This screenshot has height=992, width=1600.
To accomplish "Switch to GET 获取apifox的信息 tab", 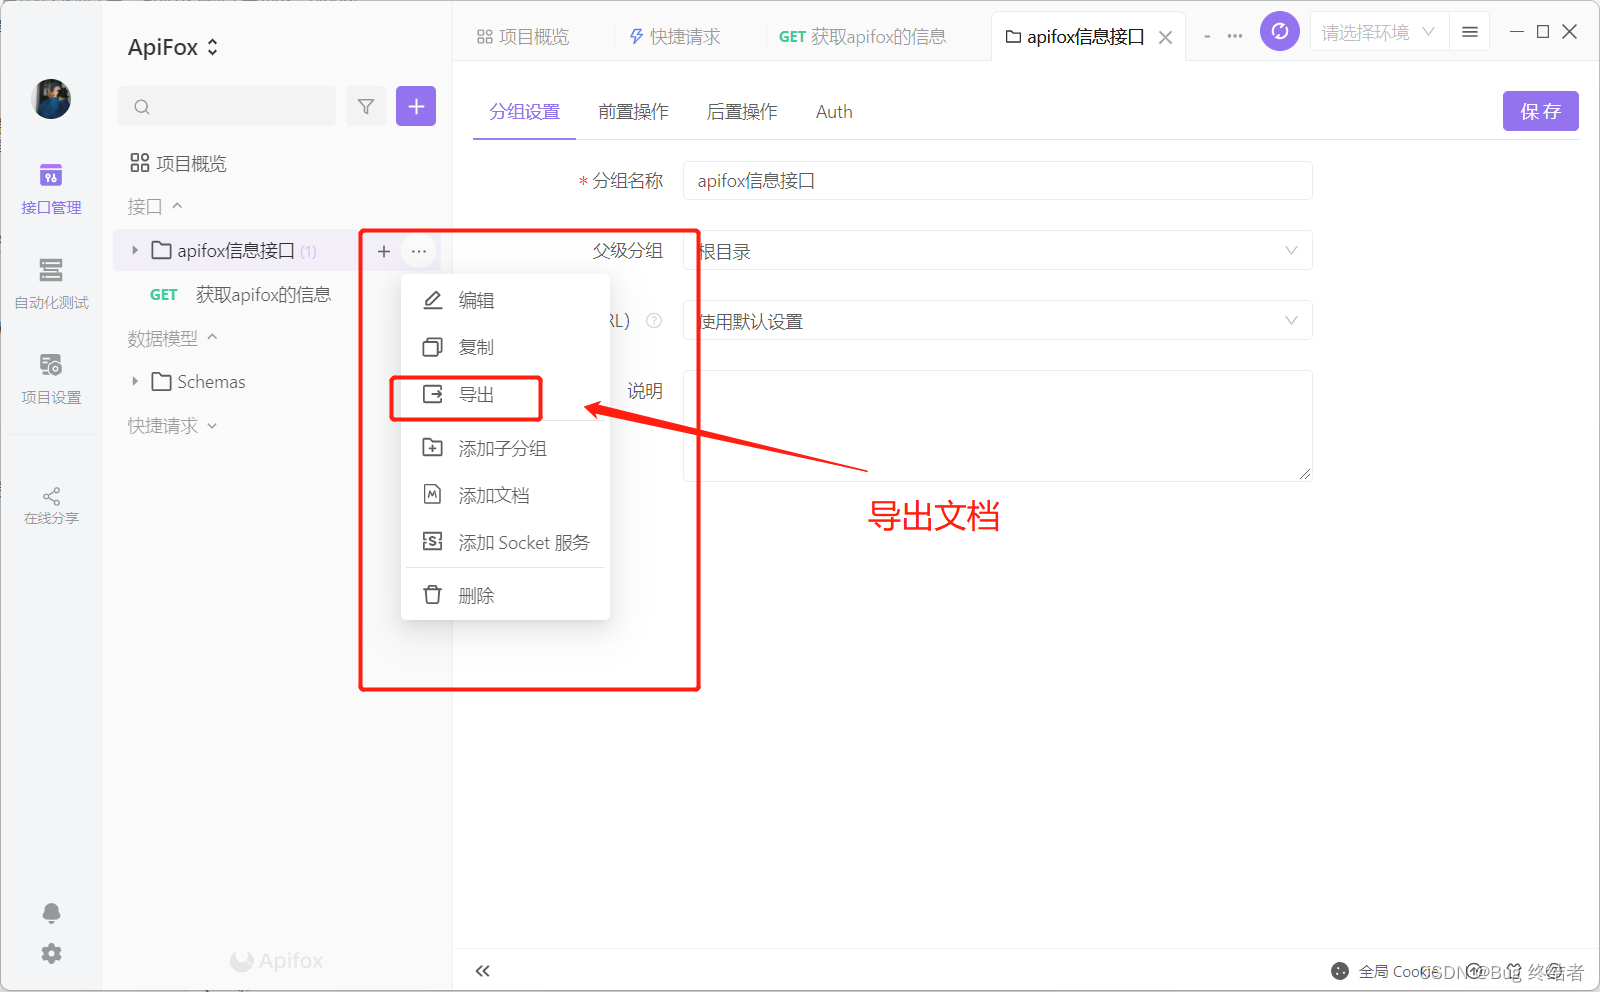I will click(x=862, y=37).
